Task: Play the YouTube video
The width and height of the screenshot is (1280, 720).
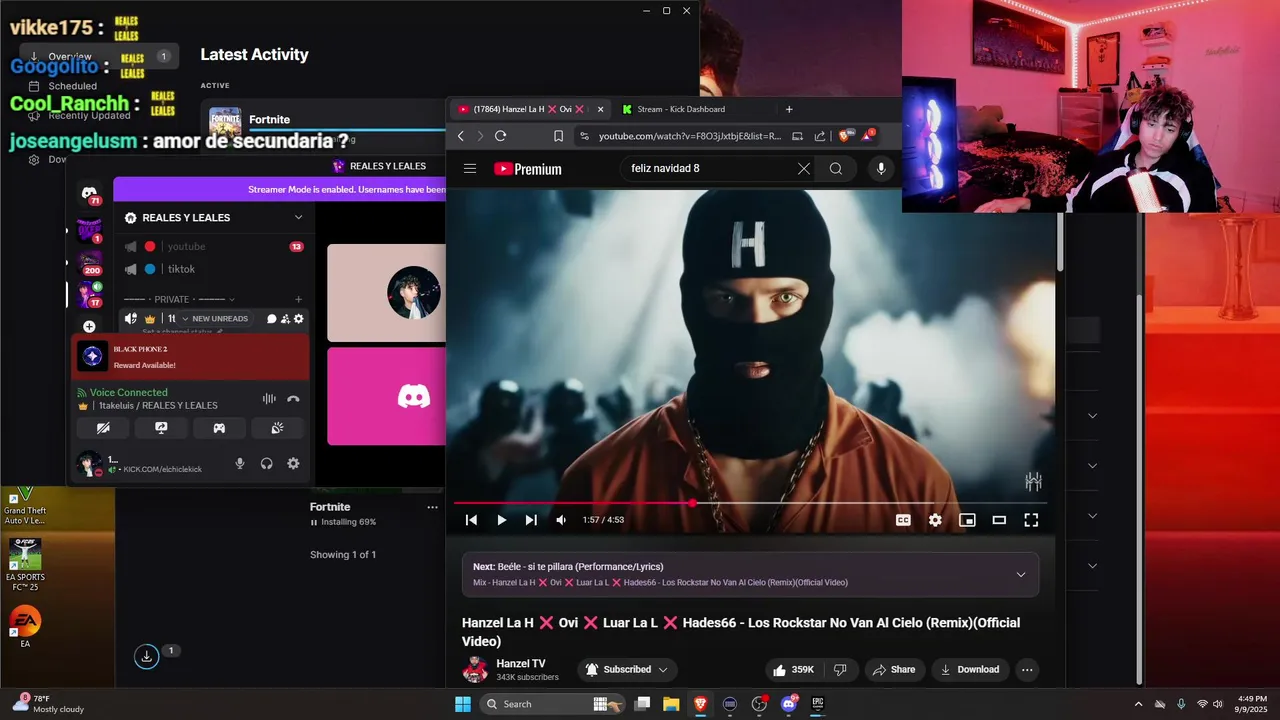Action: (x=502, y=520)
